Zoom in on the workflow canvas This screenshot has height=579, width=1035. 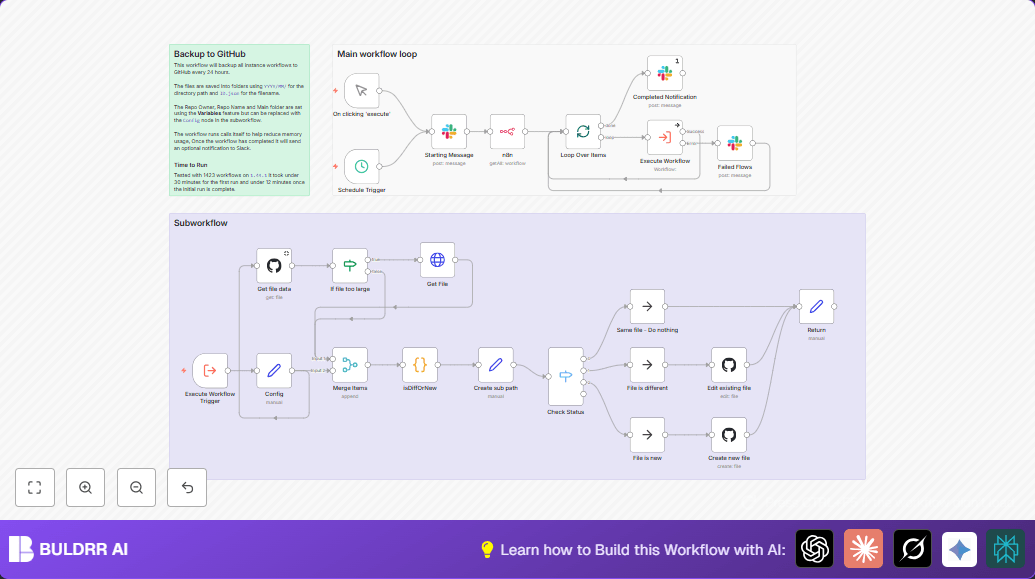(x=85, y=487)
